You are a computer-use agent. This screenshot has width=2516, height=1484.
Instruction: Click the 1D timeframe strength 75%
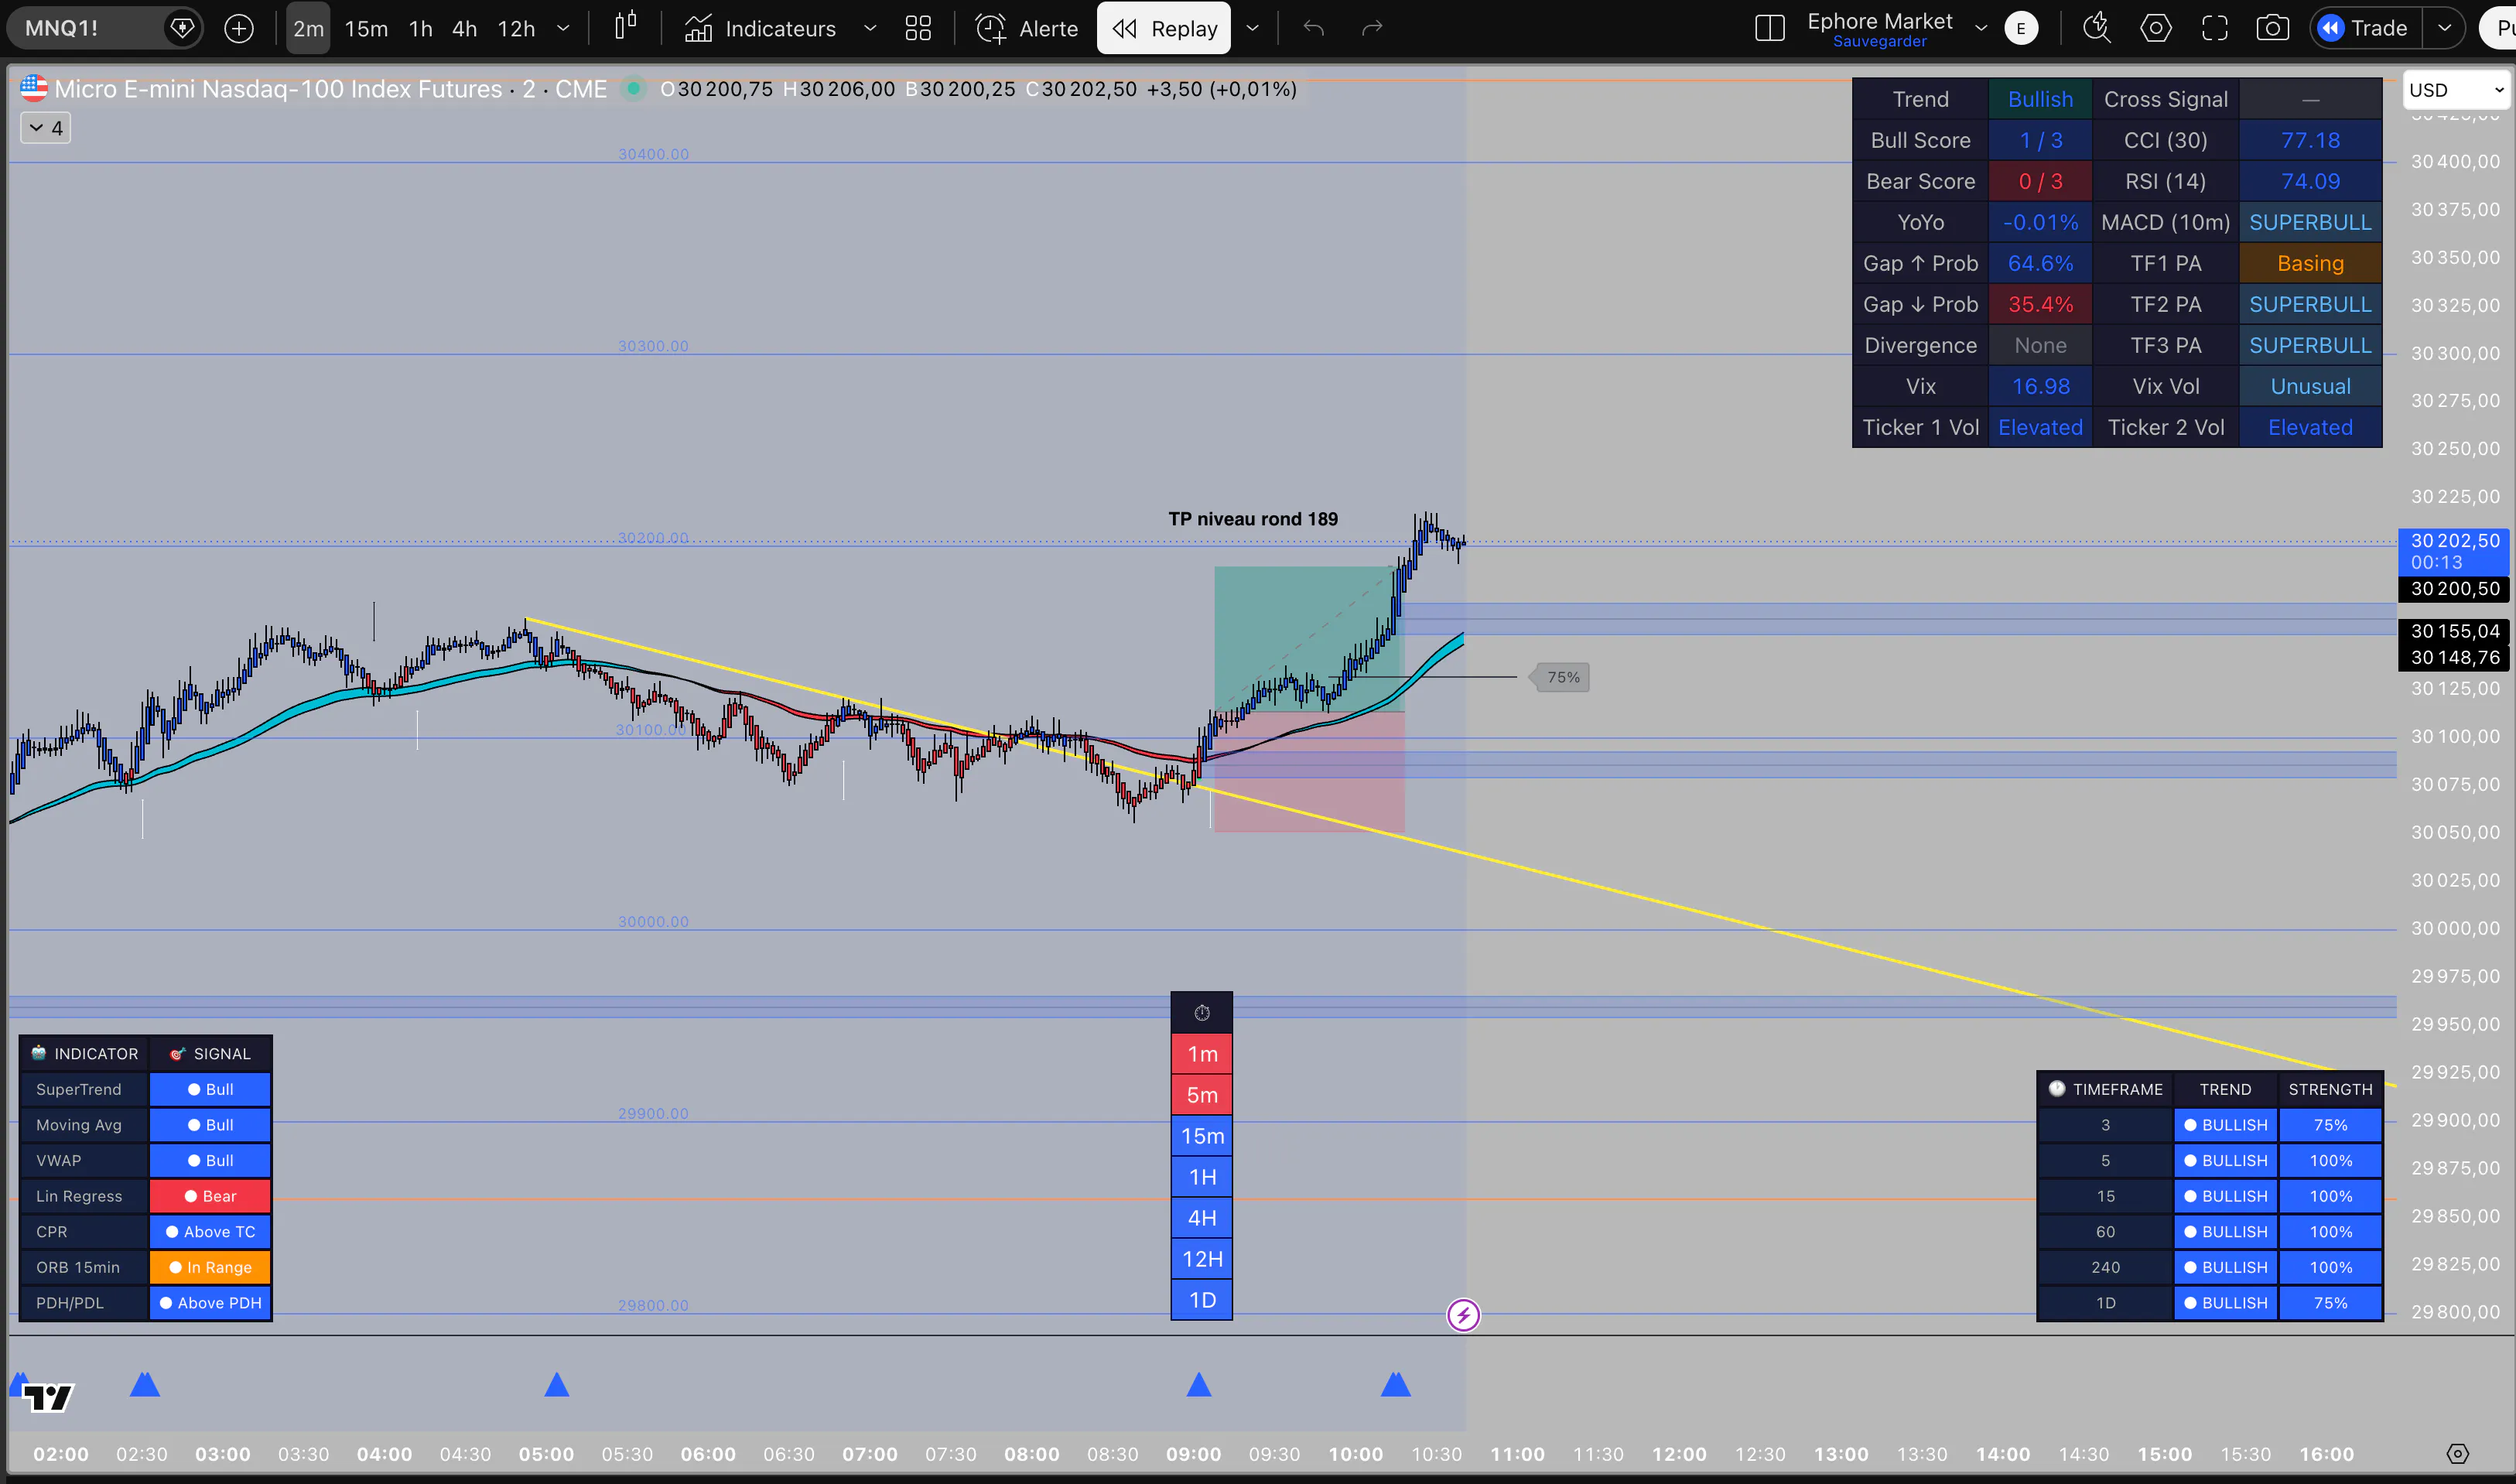2330,1303
